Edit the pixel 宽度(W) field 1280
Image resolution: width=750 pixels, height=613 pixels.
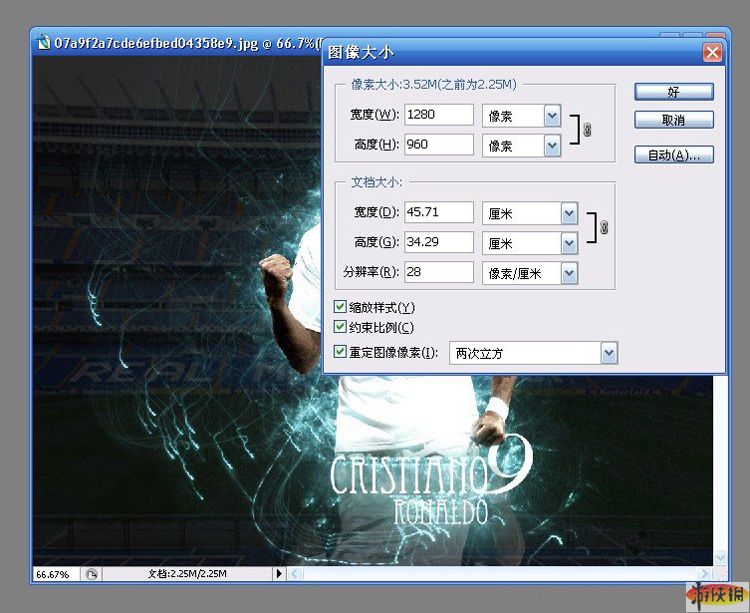(439, 115)
